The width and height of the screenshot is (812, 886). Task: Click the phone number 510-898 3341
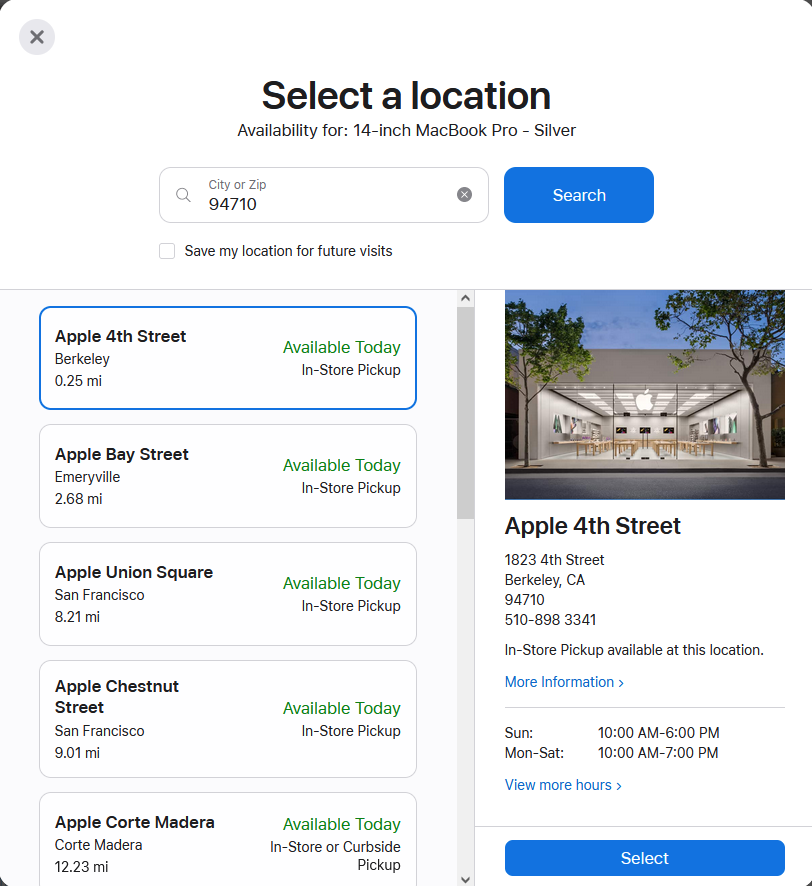550,620
